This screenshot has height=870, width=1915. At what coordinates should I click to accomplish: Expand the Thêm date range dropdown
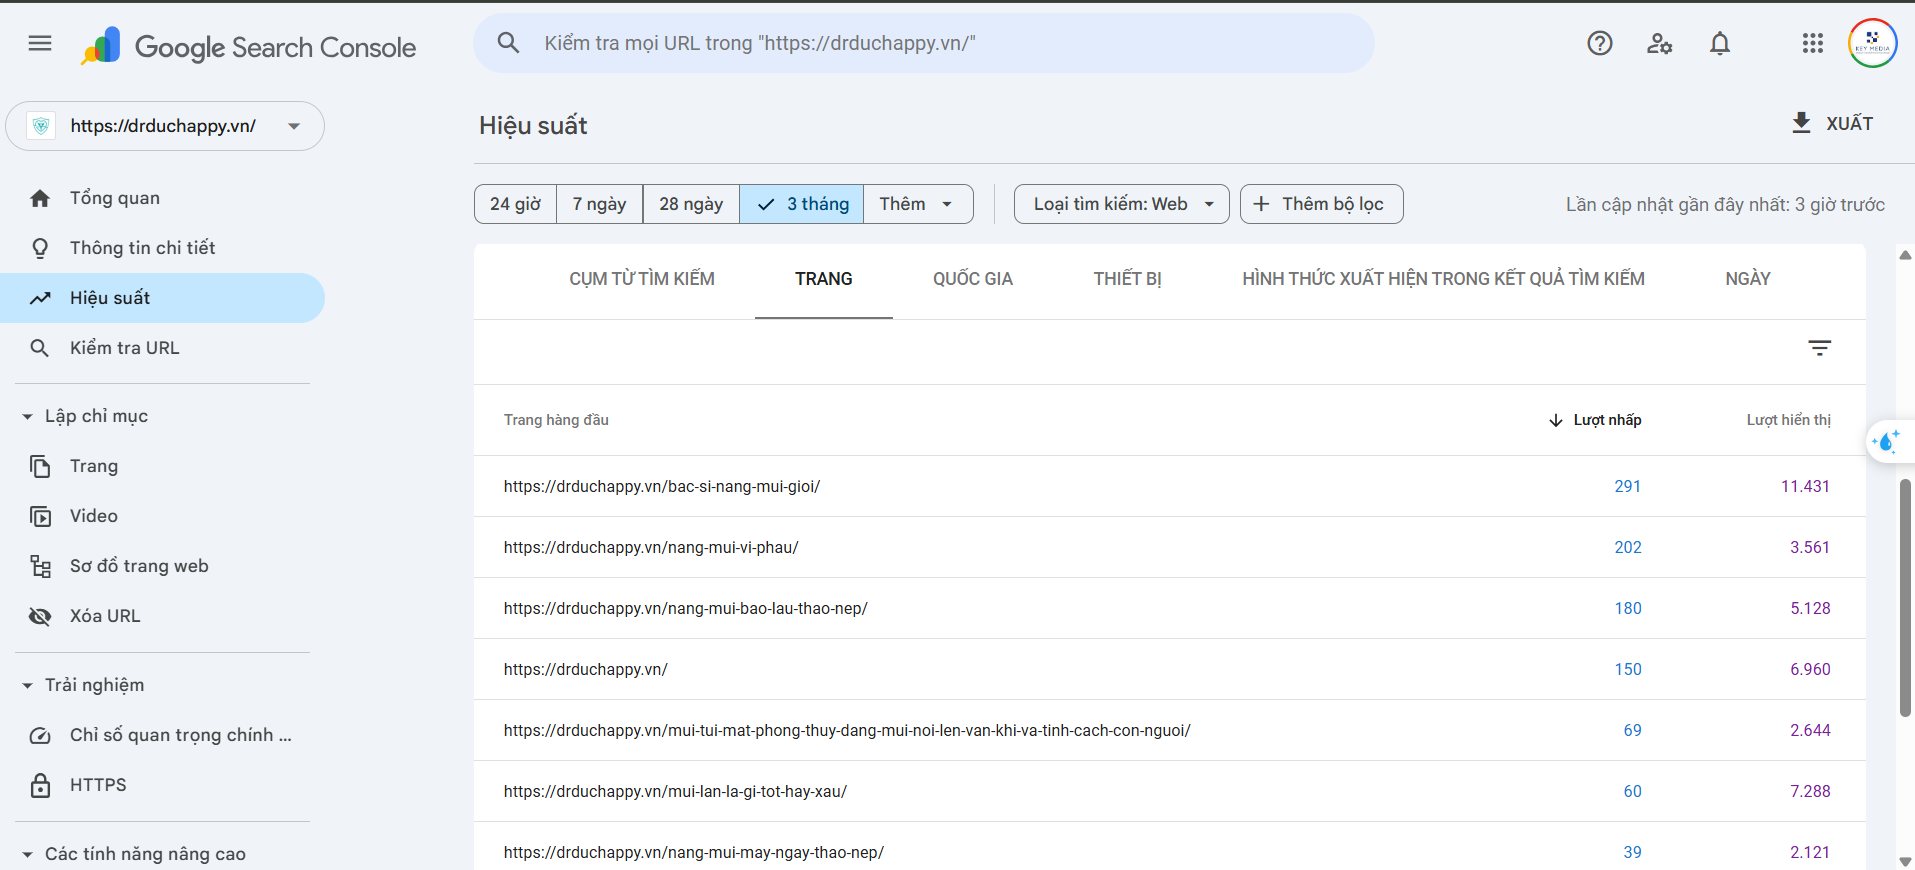tap(917, 204)
